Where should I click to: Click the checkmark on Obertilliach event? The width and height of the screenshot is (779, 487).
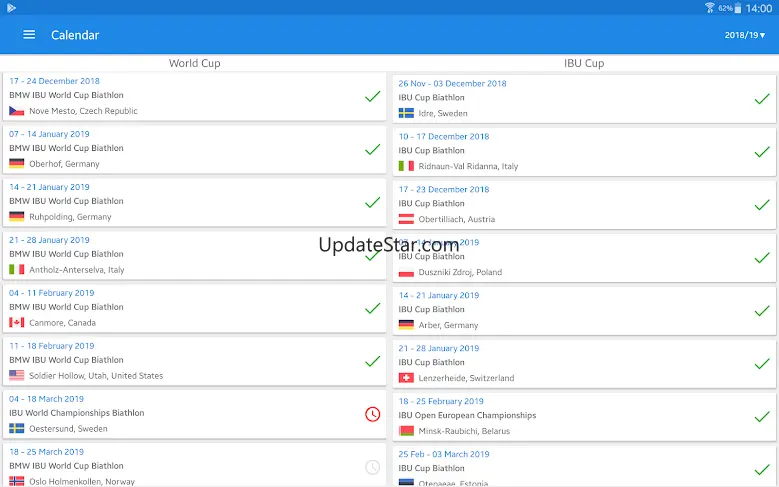(762, 205)
